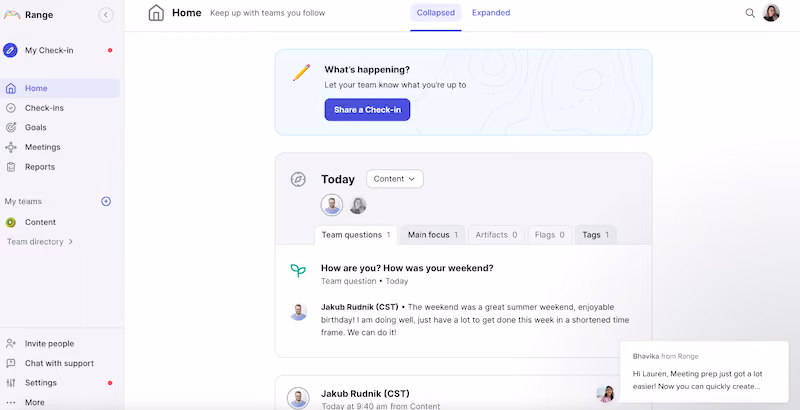Screen dimensions: 800x410
Task: Expand the Team directory chevron
Action: [70, 242]
